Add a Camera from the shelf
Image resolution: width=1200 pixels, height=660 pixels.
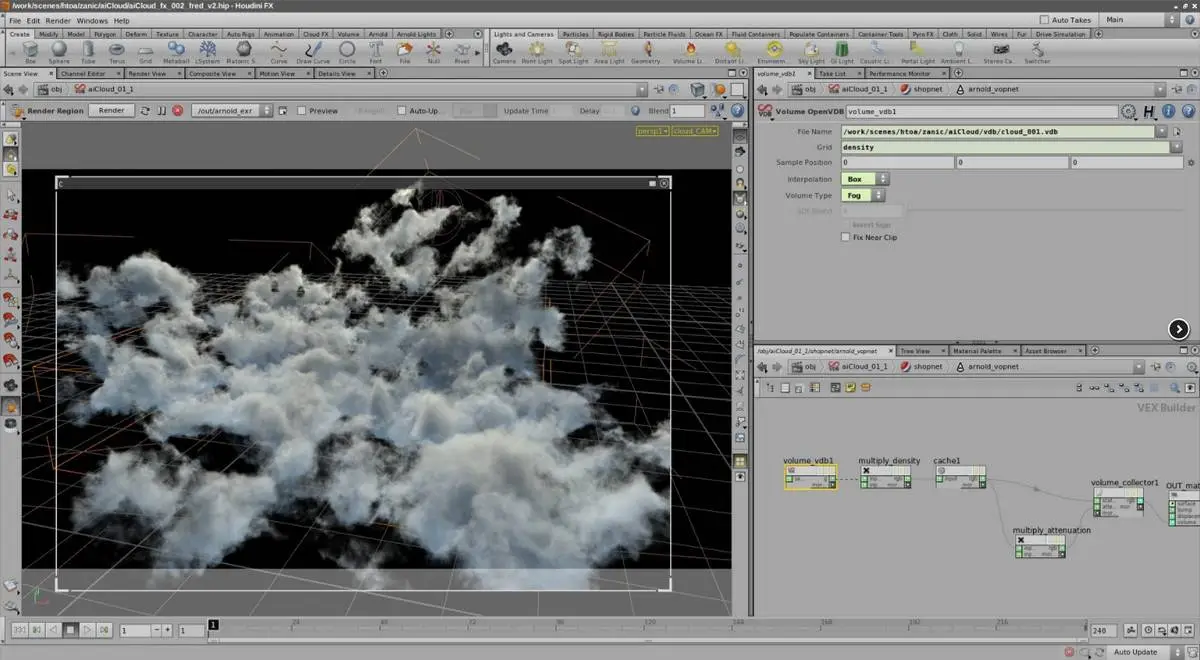click(504, 50)
